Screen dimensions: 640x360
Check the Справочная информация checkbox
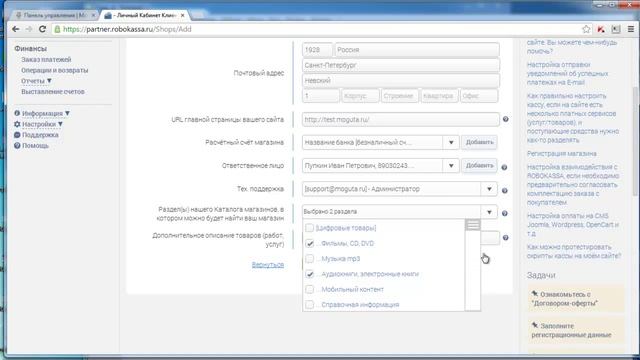[x=309, y=304]
